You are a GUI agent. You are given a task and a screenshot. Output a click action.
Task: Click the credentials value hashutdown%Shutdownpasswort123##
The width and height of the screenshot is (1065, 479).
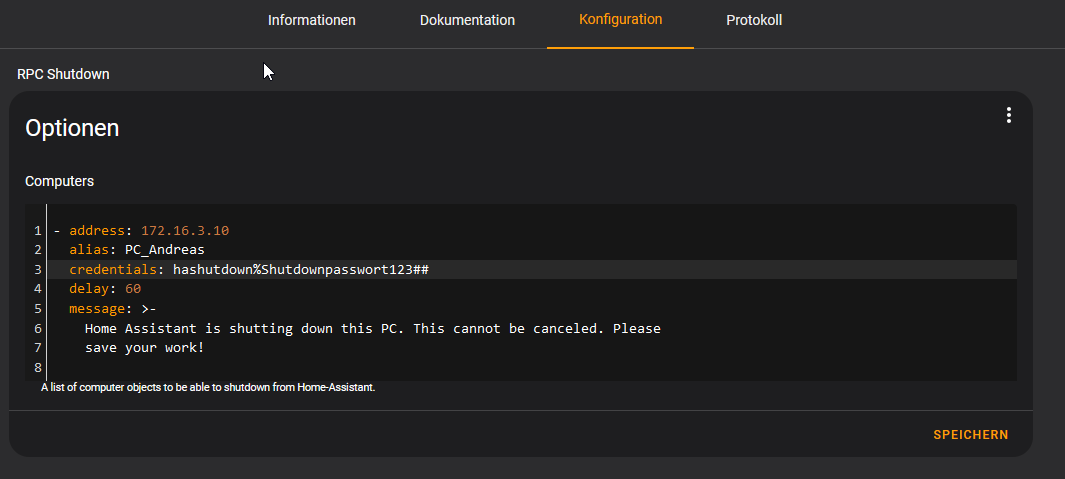point(300,270)
